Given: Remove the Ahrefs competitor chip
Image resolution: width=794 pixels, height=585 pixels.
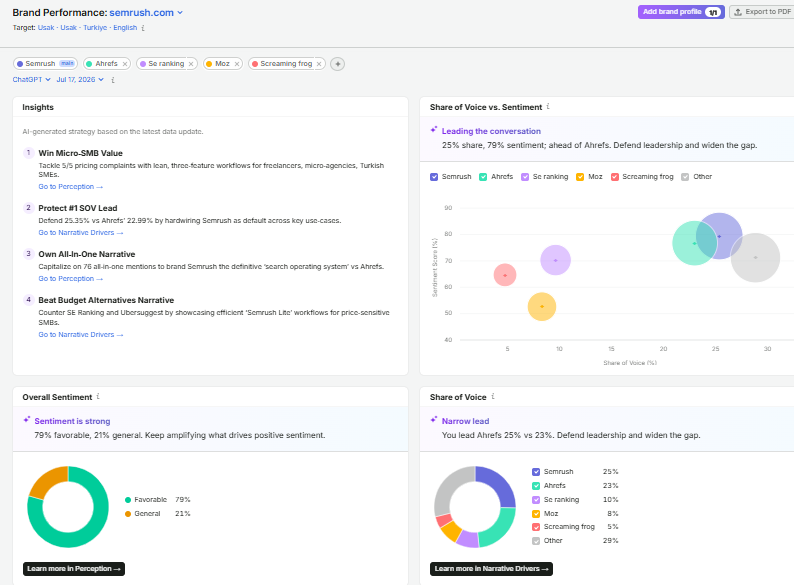Looking at the screenshot, I should click(125, 64).
